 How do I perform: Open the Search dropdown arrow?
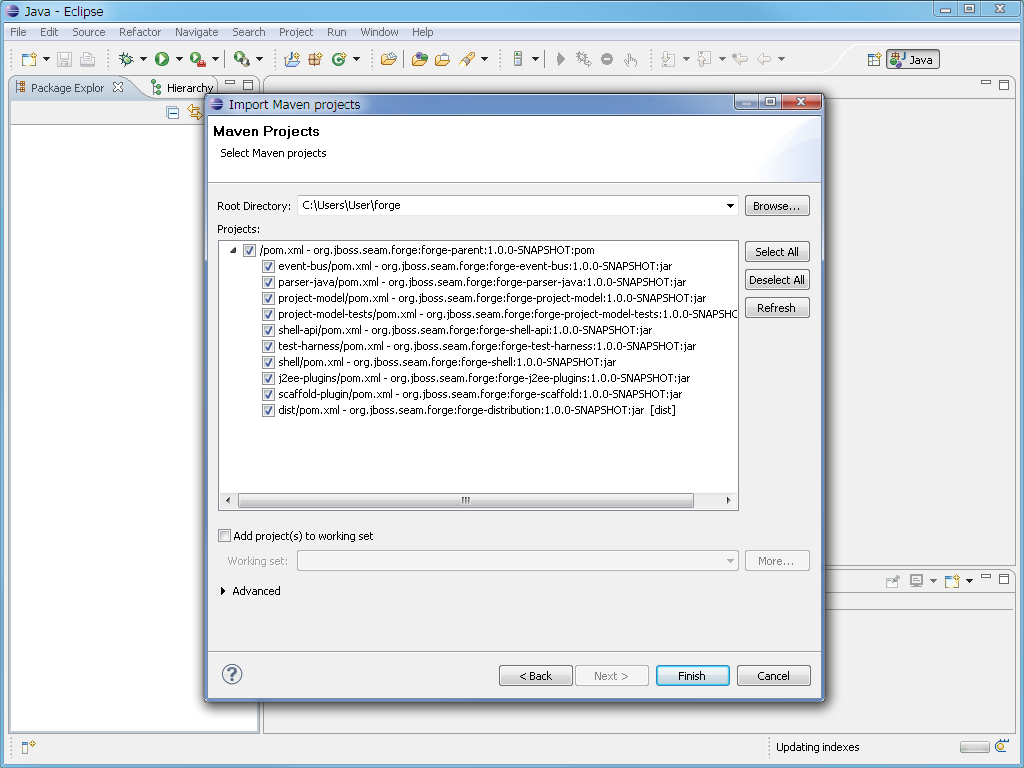click(484, 59)
